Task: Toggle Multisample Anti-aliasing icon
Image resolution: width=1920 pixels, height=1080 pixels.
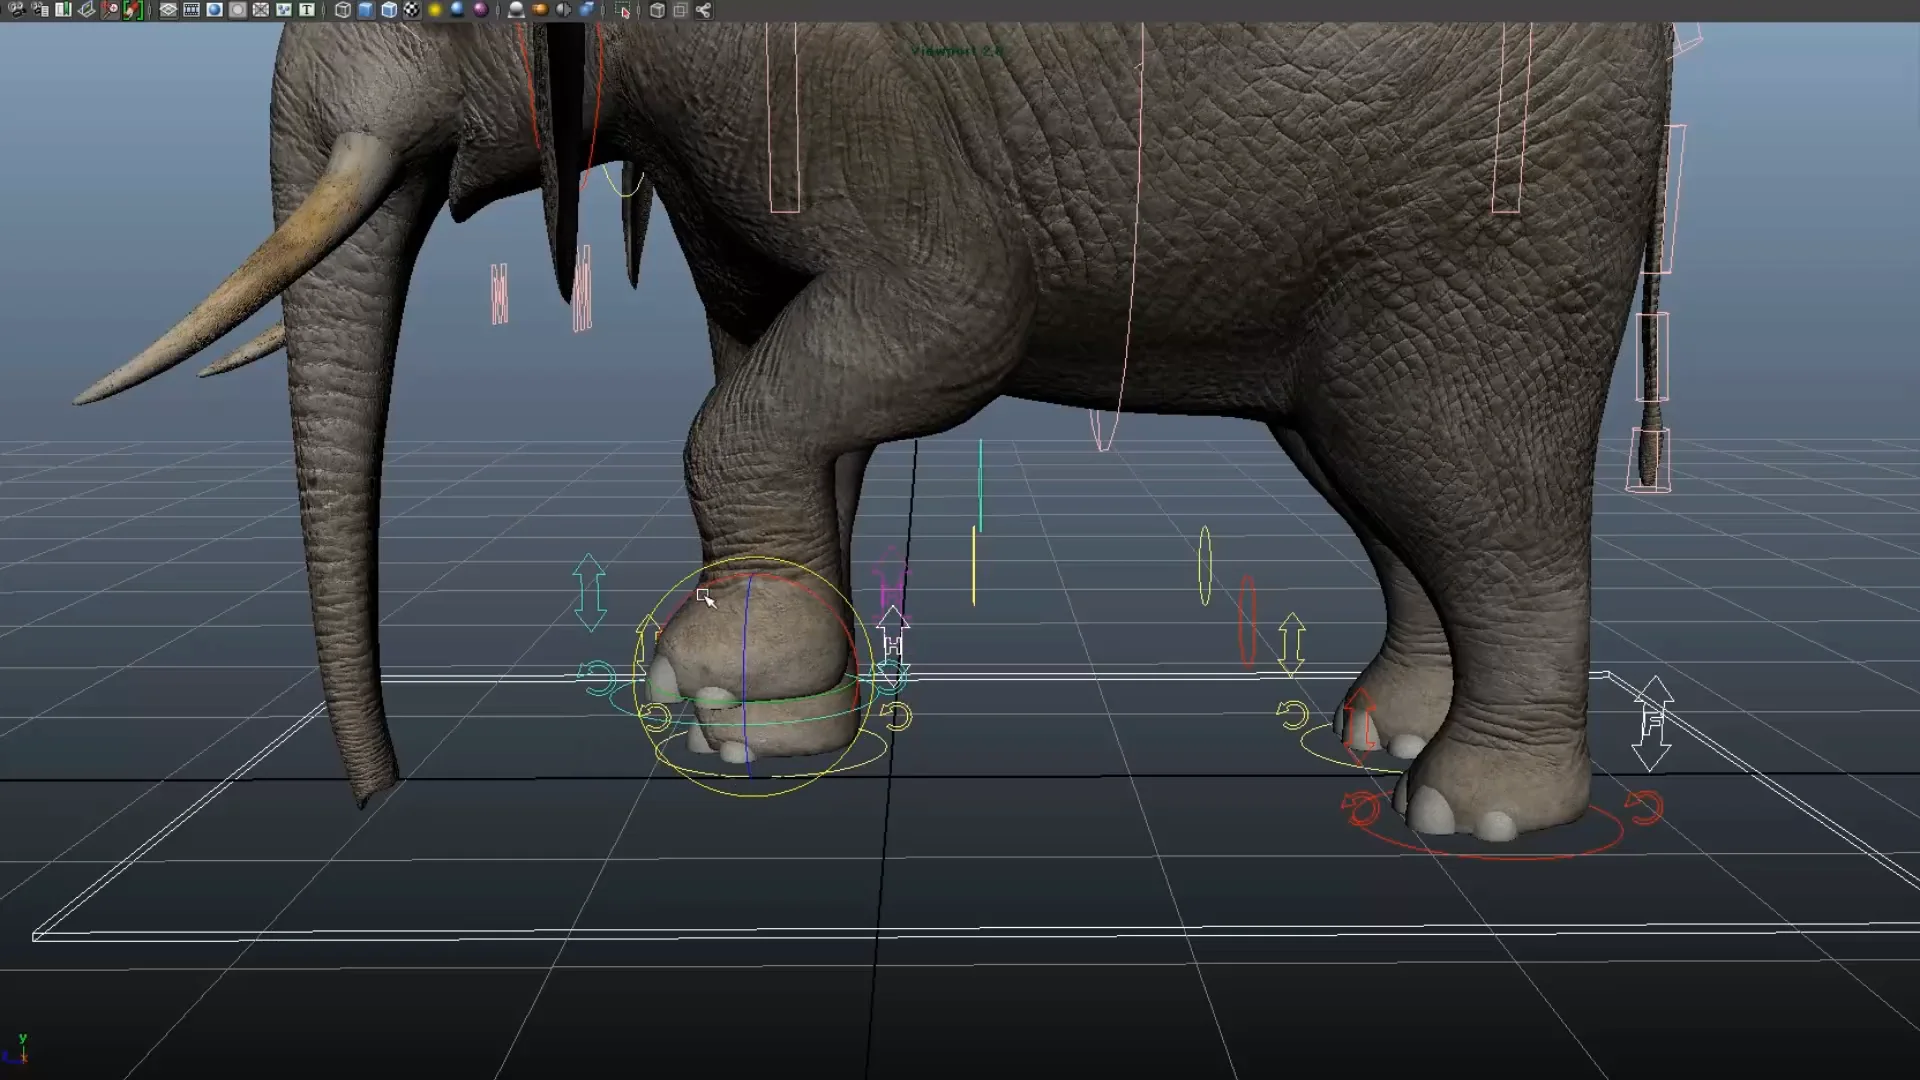Action: point(562,10)
